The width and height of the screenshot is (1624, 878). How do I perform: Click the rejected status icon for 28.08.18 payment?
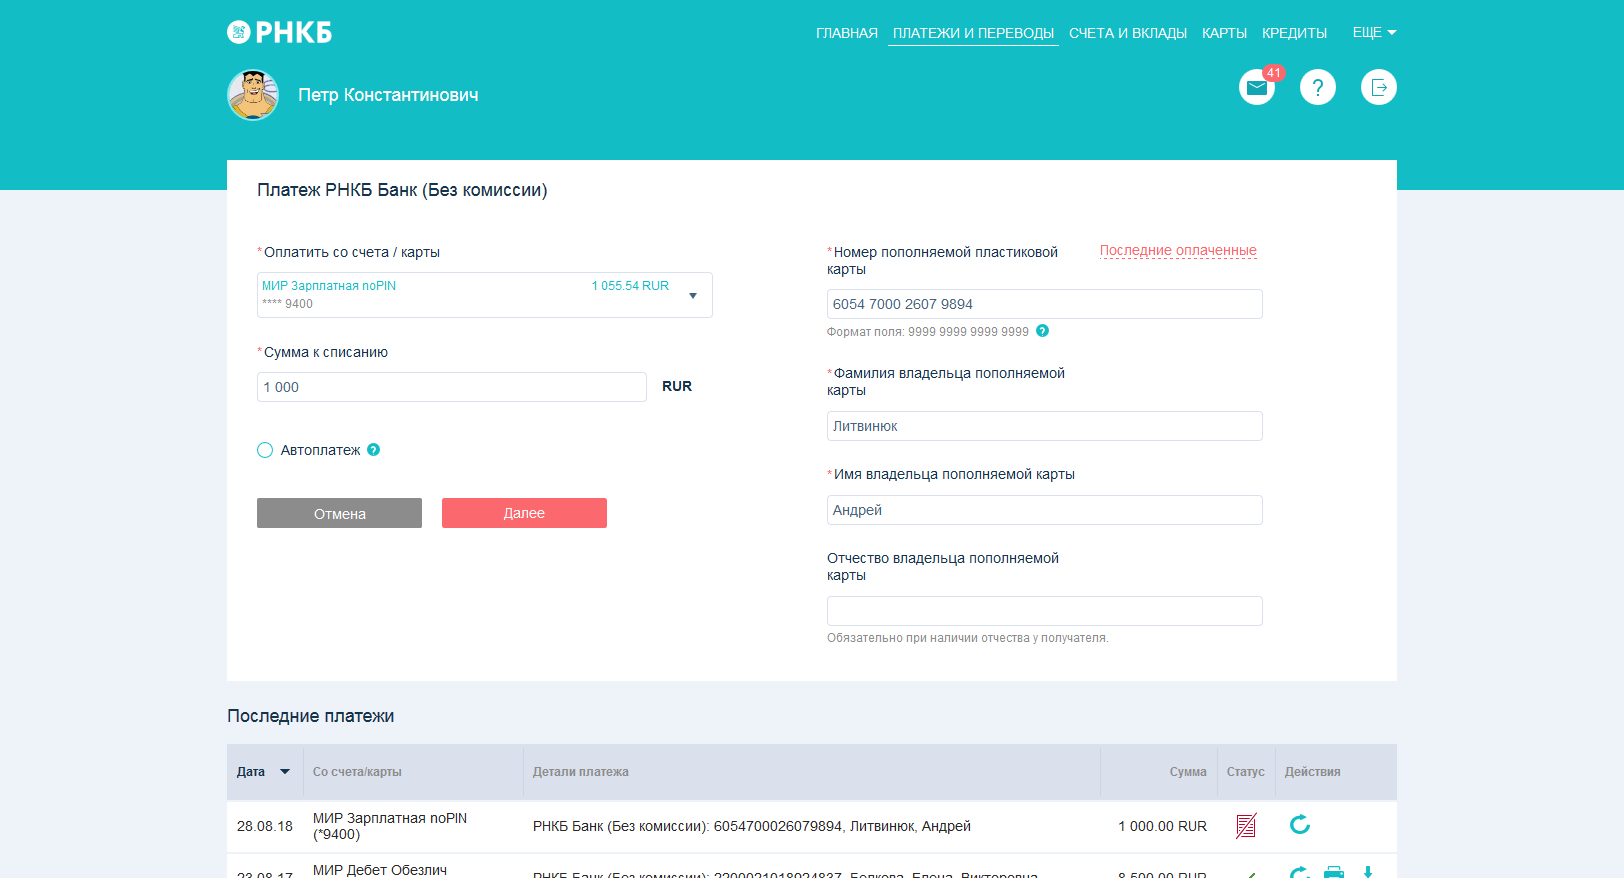pyautogui.click(x=1246, y=826)
